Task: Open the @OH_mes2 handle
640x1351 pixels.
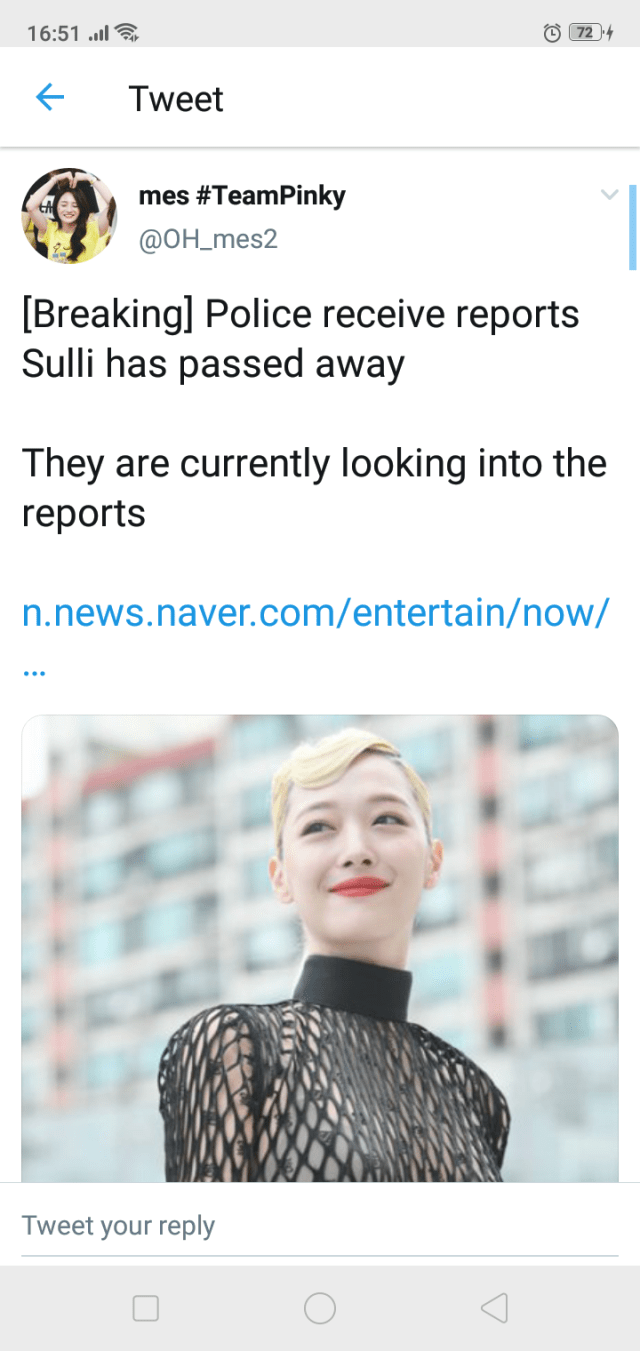Action: point(208,239)
